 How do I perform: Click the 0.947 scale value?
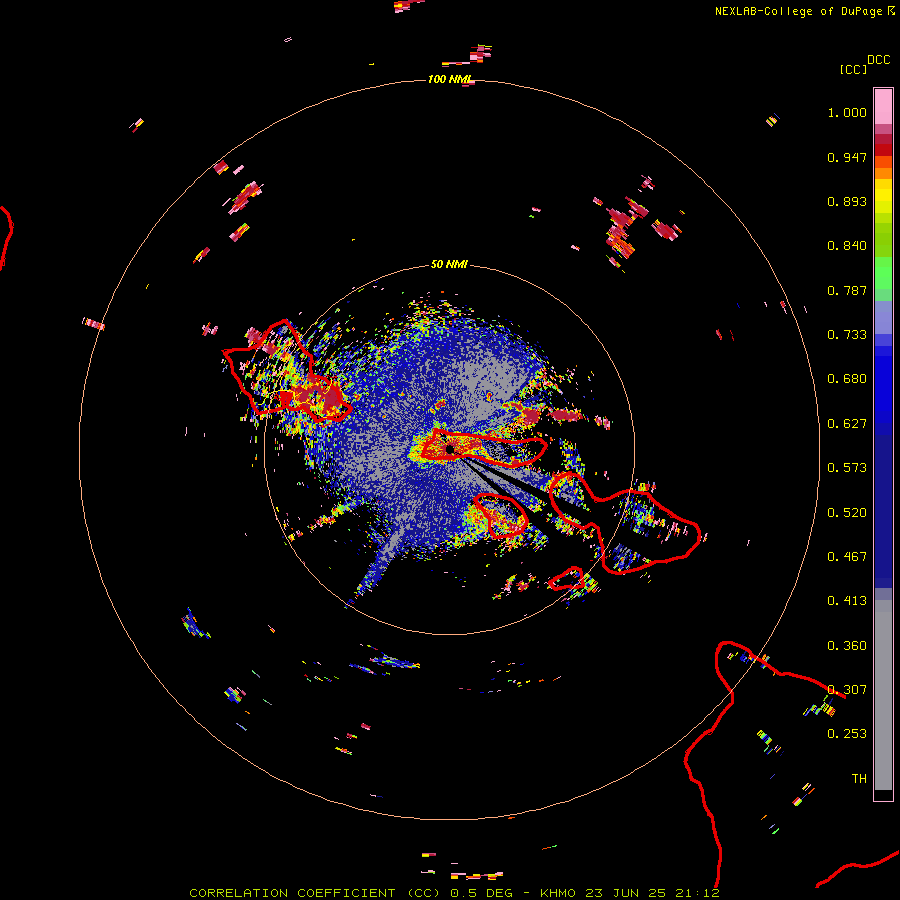[x=847, y=157]
